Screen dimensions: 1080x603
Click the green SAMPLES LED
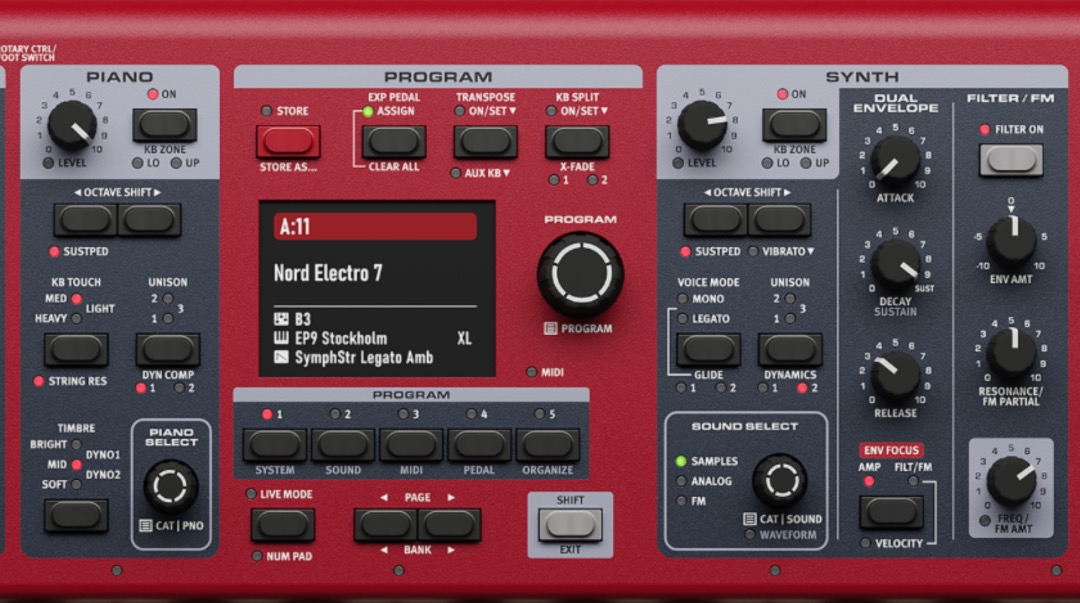(681, 461)
